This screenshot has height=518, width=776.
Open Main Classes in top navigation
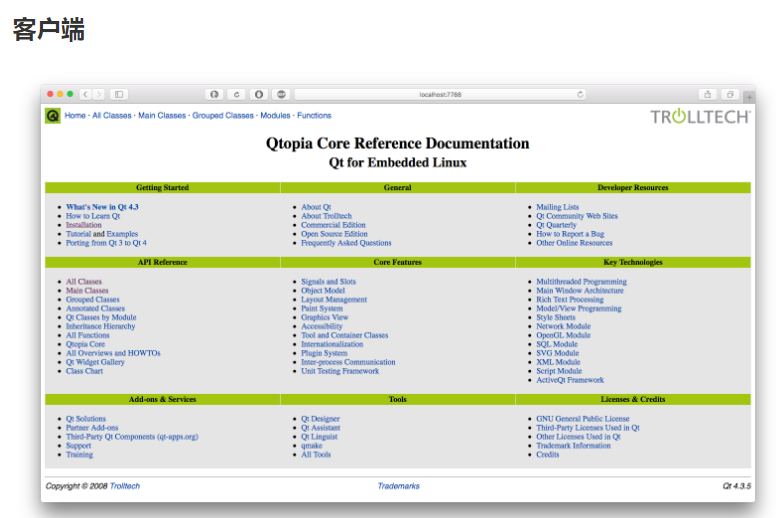pos(162,115)
